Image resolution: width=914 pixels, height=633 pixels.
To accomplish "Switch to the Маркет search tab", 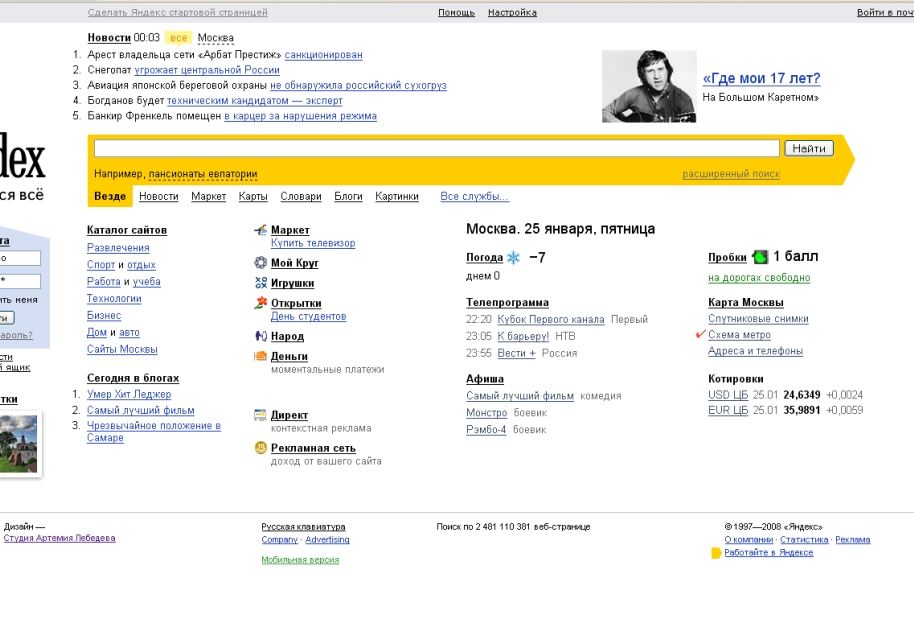I will [x=209, y=196].
